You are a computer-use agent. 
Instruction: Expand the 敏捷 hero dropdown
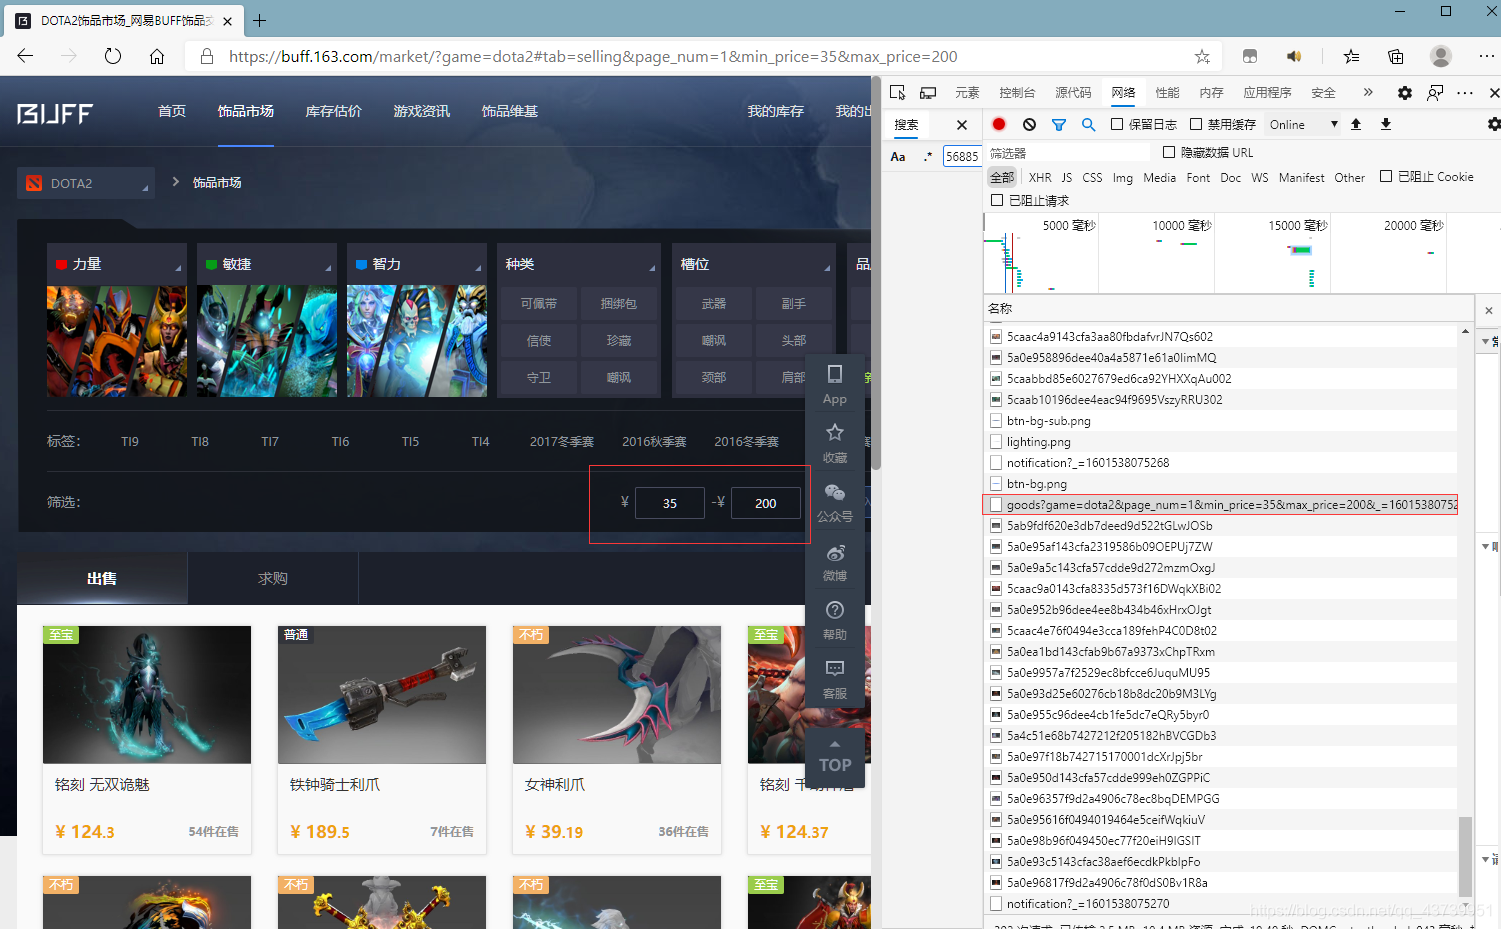pyautogui.click(x=267, y=264)
